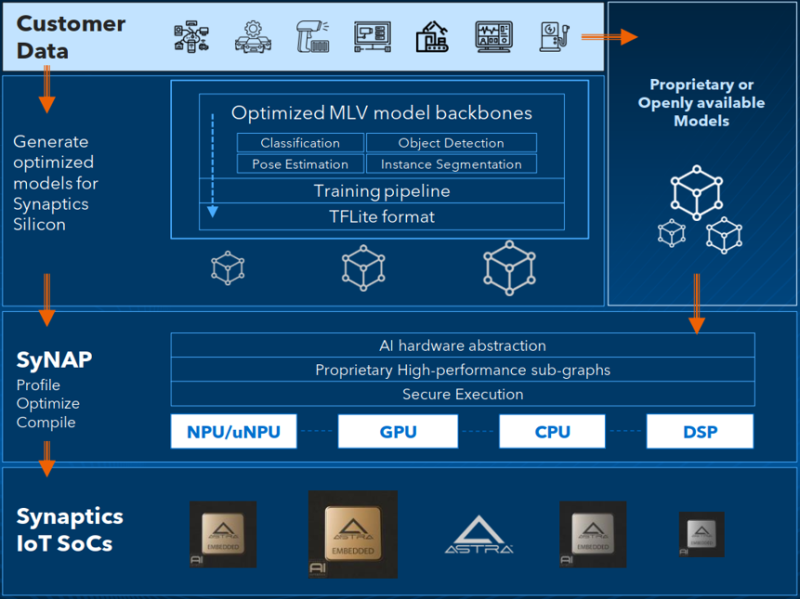This screenshot has width=800, height=599.
Task: Select Proprietary High-performance sub-graphs layer
Action: tap(463, 370)
